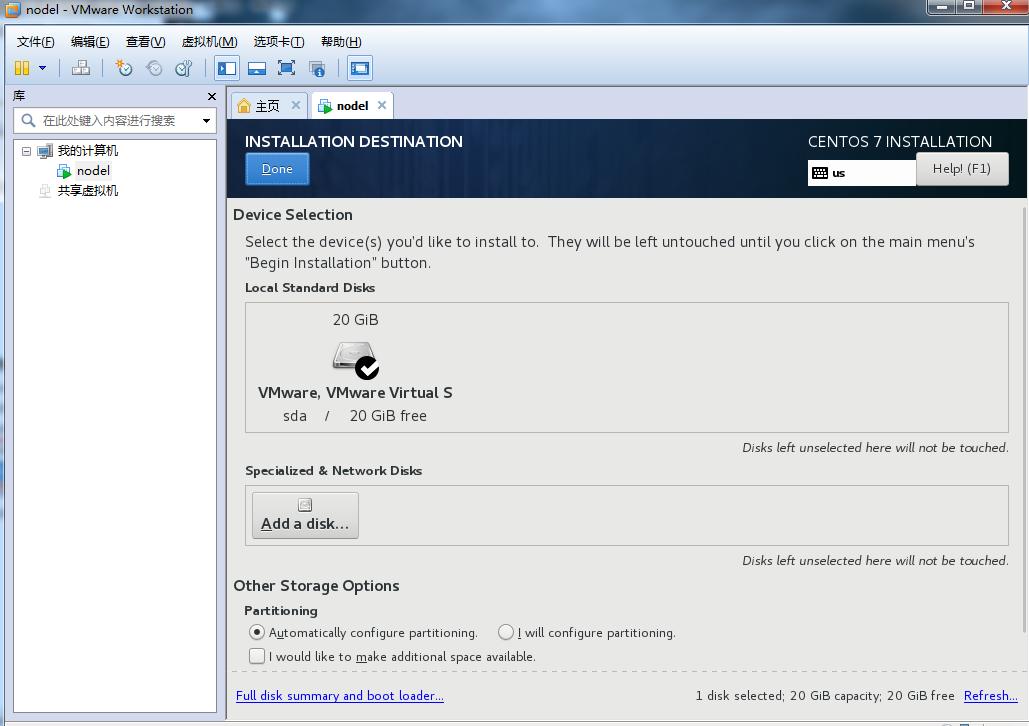Click the Refresh... link
The image size is (1029, 726).
[x=990, y=696]
